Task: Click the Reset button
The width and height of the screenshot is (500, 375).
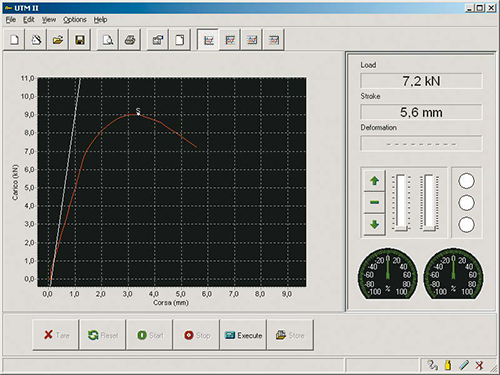Action: (x=103, y=335)
